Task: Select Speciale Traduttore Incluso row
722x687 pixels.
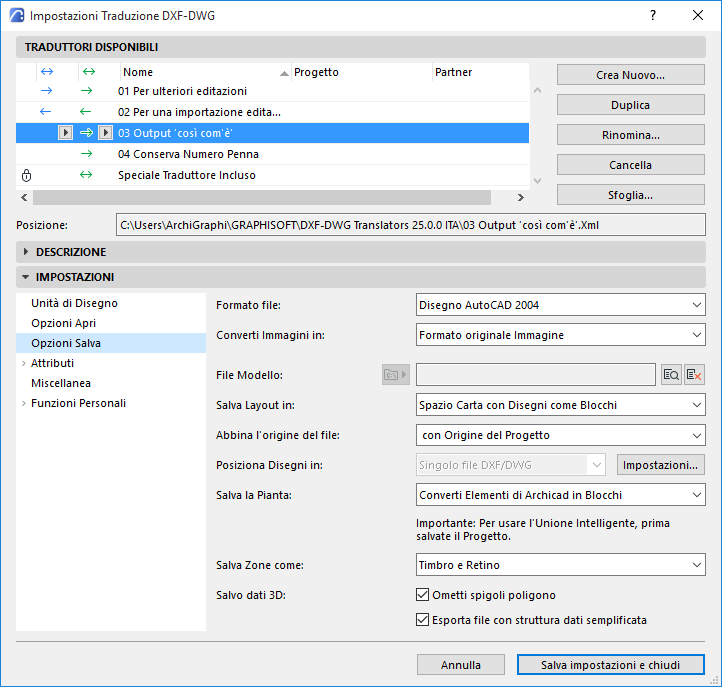Action: pyautogui.click(x=272, y=175)
